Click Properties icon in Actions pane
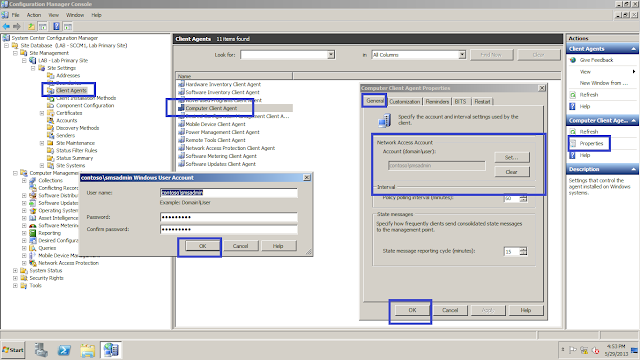 point(573,143)
